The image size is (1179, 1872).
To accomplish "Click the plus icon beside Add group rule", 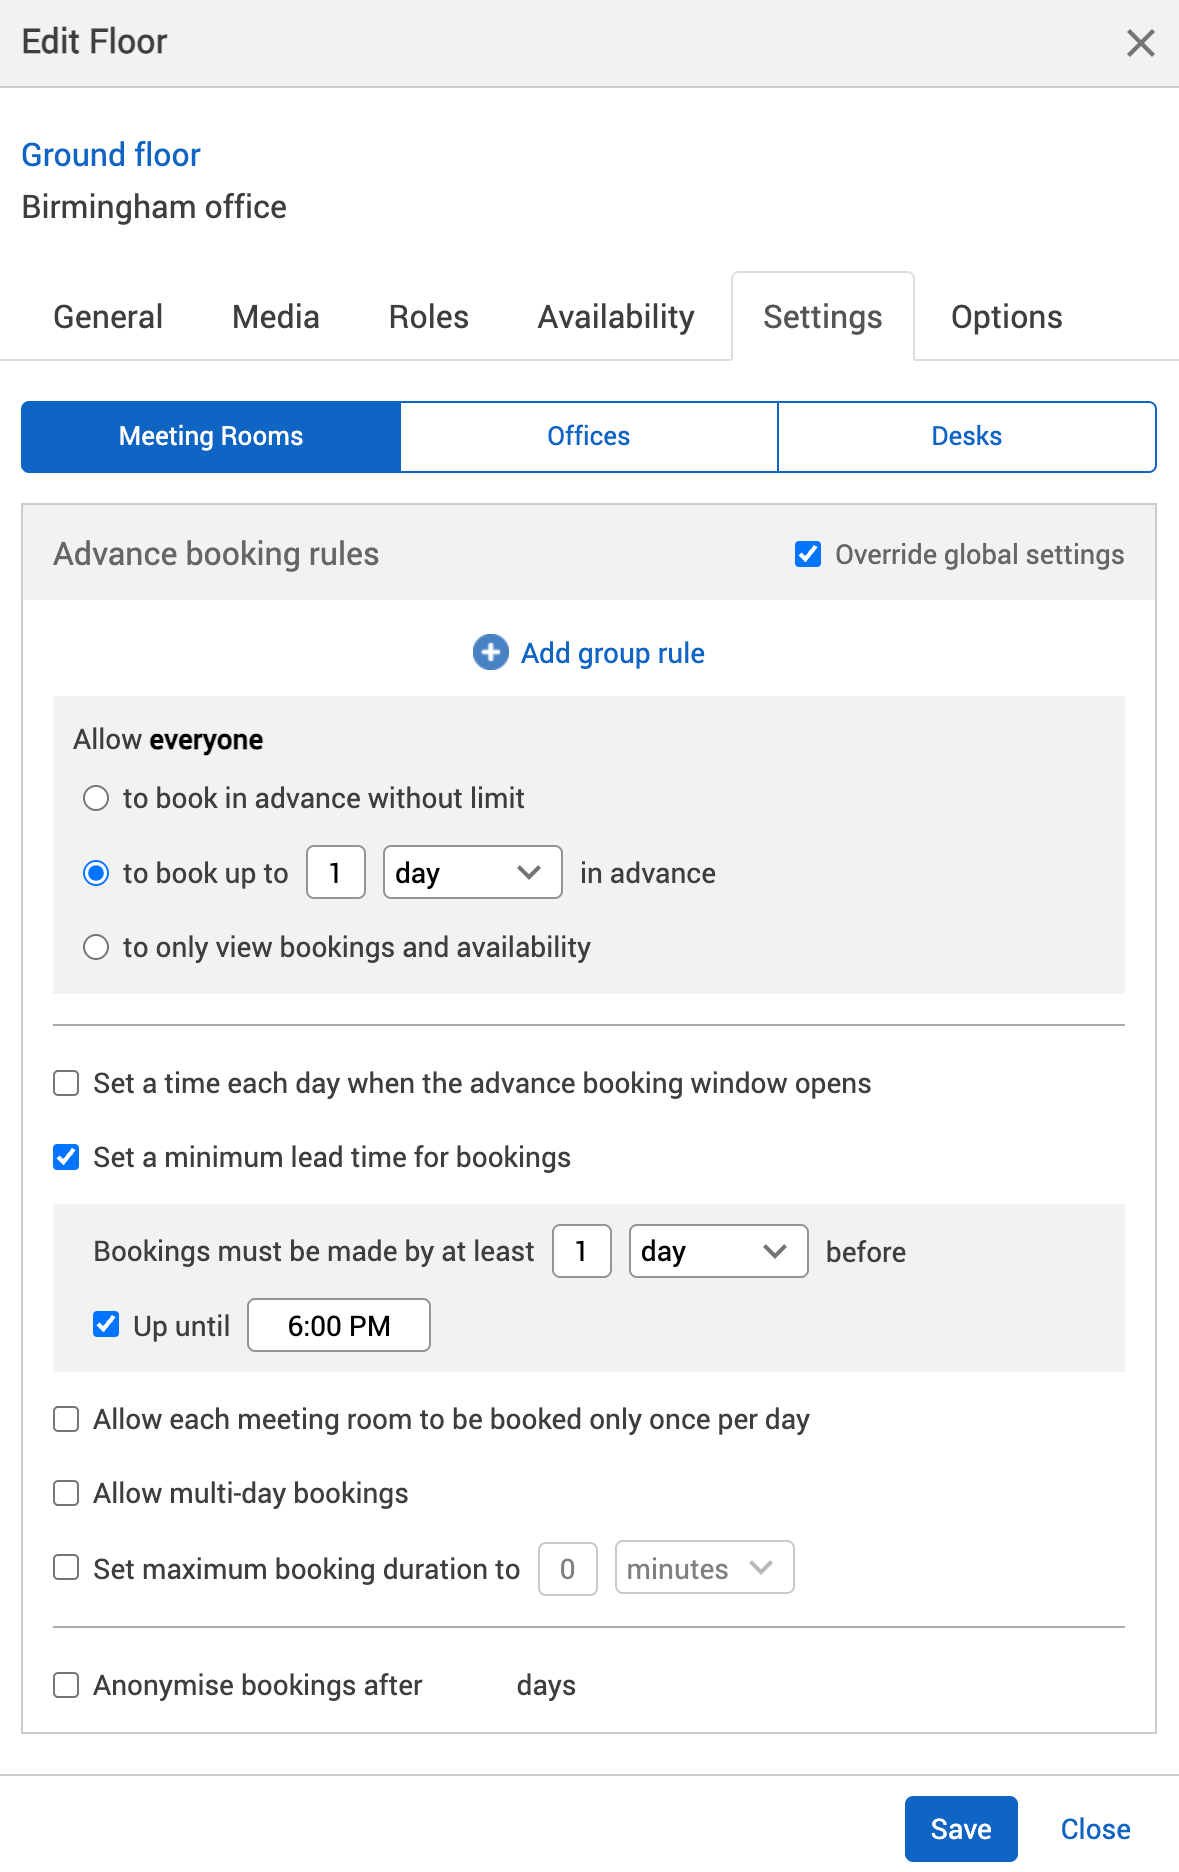I will (490, 653).
